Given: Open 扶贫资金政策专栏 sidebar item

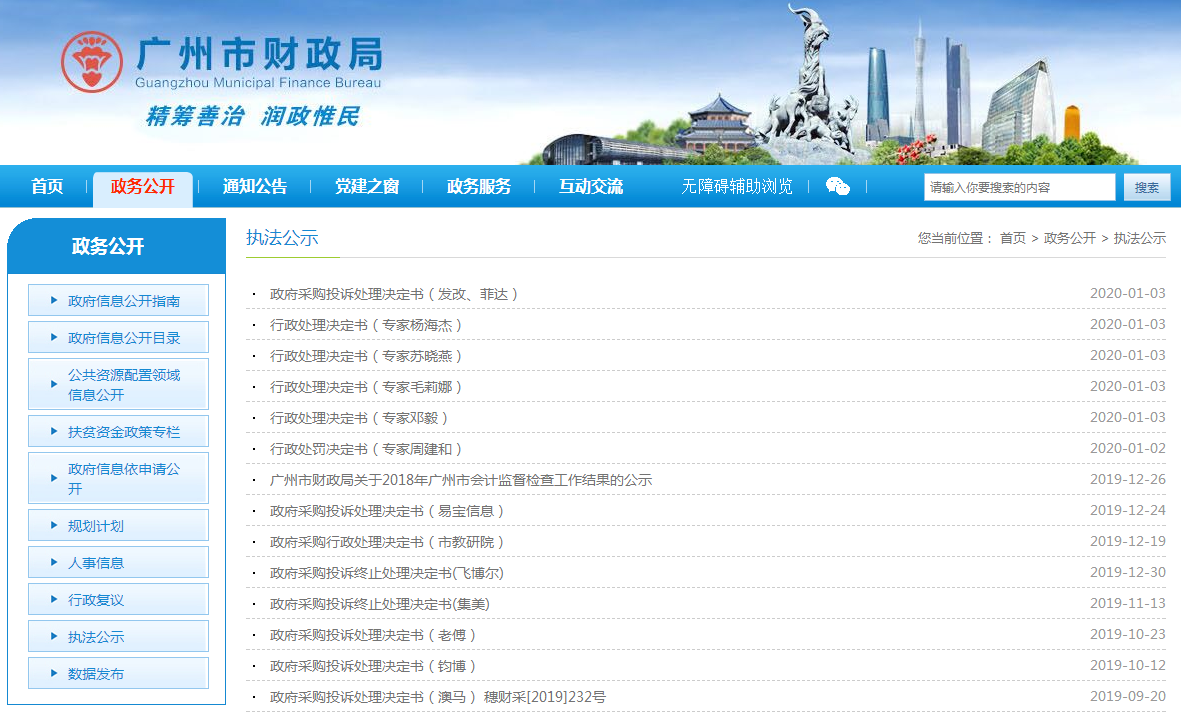Looking at the screenshot, I should pyautogui.click(x=124, y=432).
